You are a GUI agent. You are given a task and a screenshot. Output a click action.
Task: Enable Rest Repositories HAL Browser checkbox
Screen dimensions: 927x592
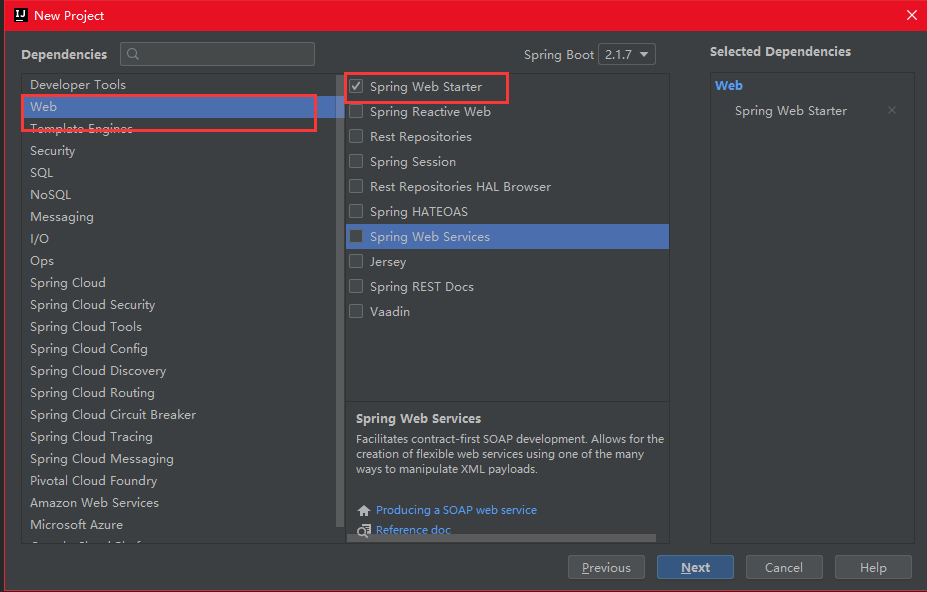[356, 186]
